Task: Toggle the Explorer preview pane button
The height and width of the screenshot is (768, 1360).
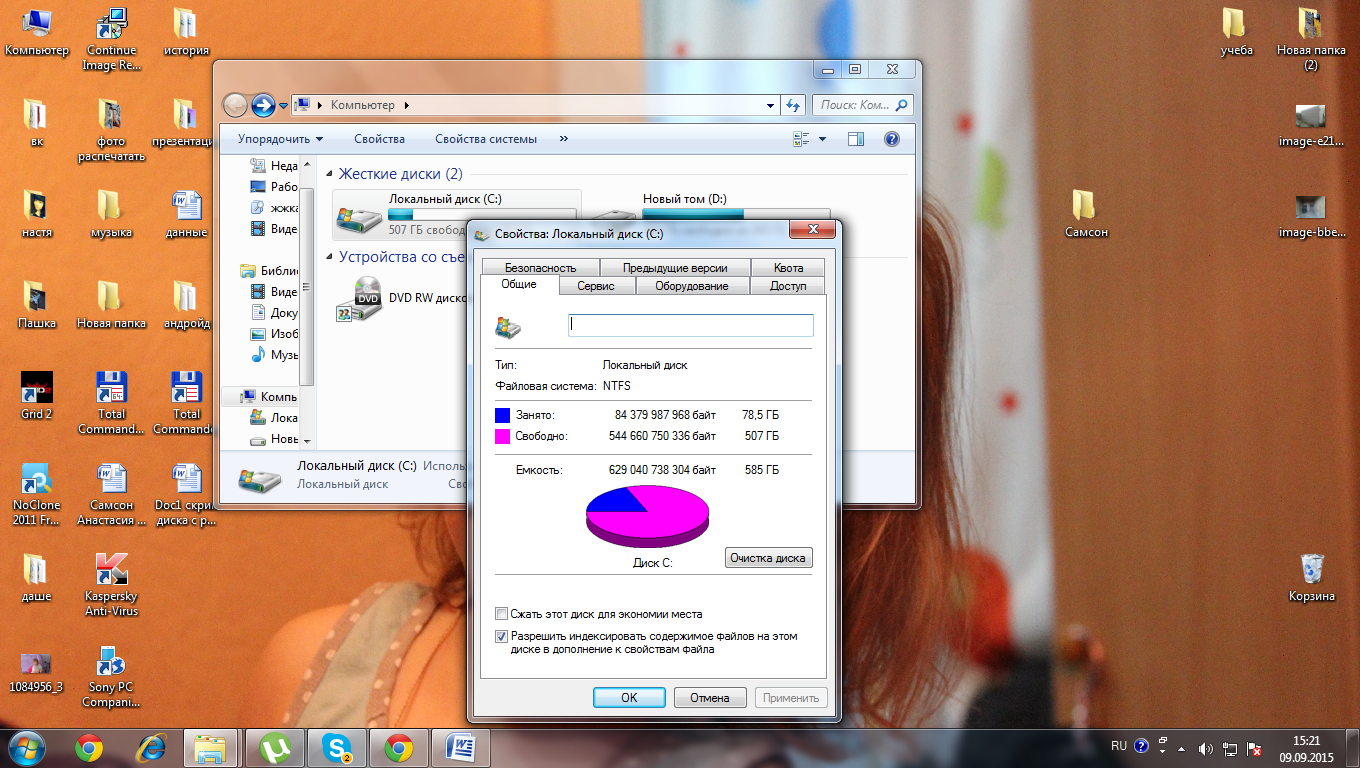Action: [856, 139]
